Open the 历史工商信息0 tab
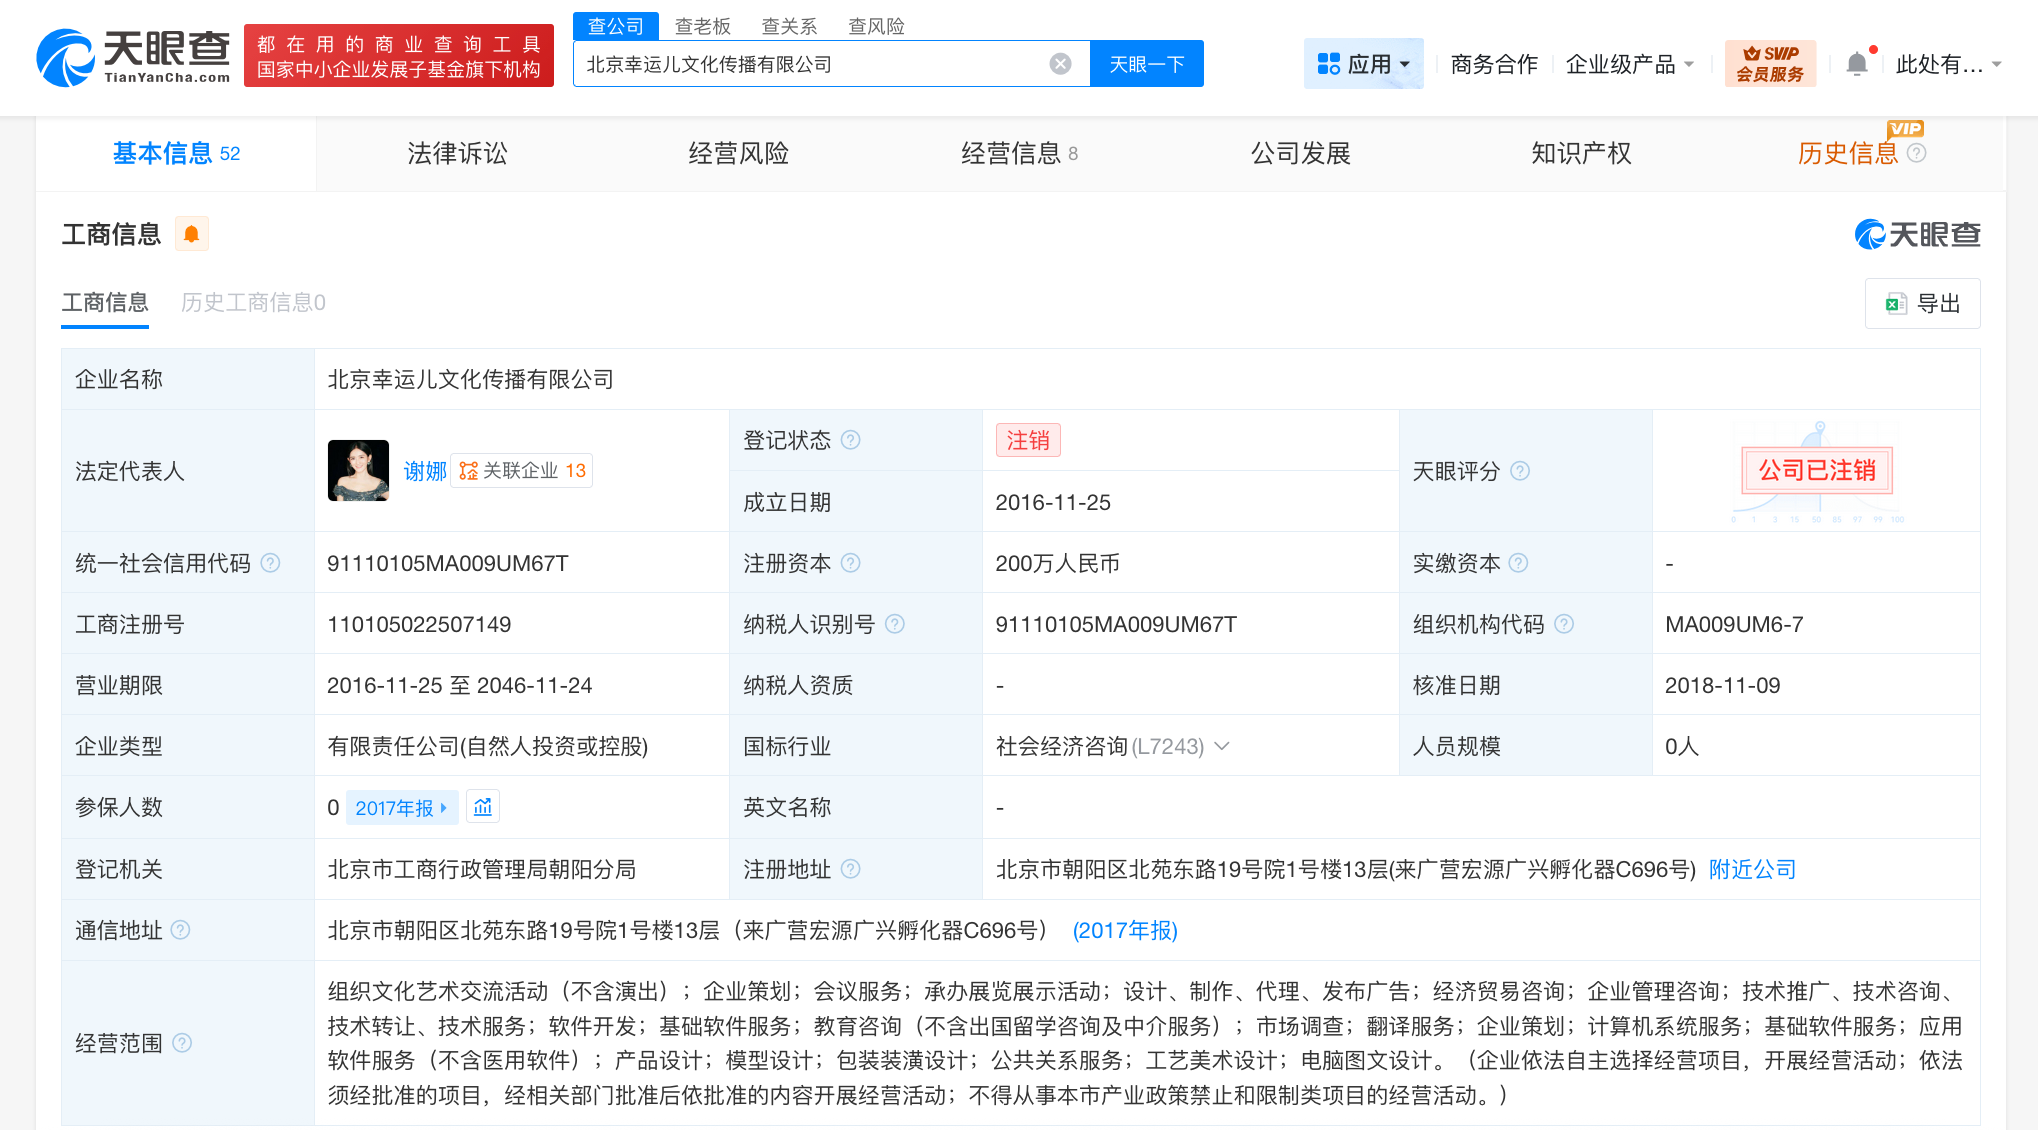This screenshot has height=1130, width=2038. coord(251,303)
